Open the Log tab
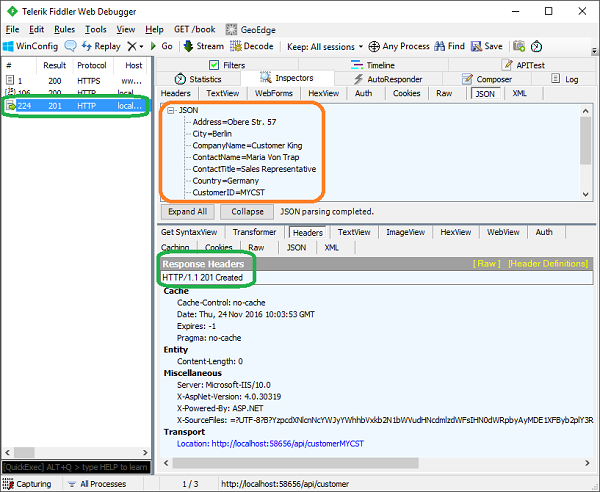Image resolution: width=600 pixels, height=492 pixels. (x=564, y=79)
